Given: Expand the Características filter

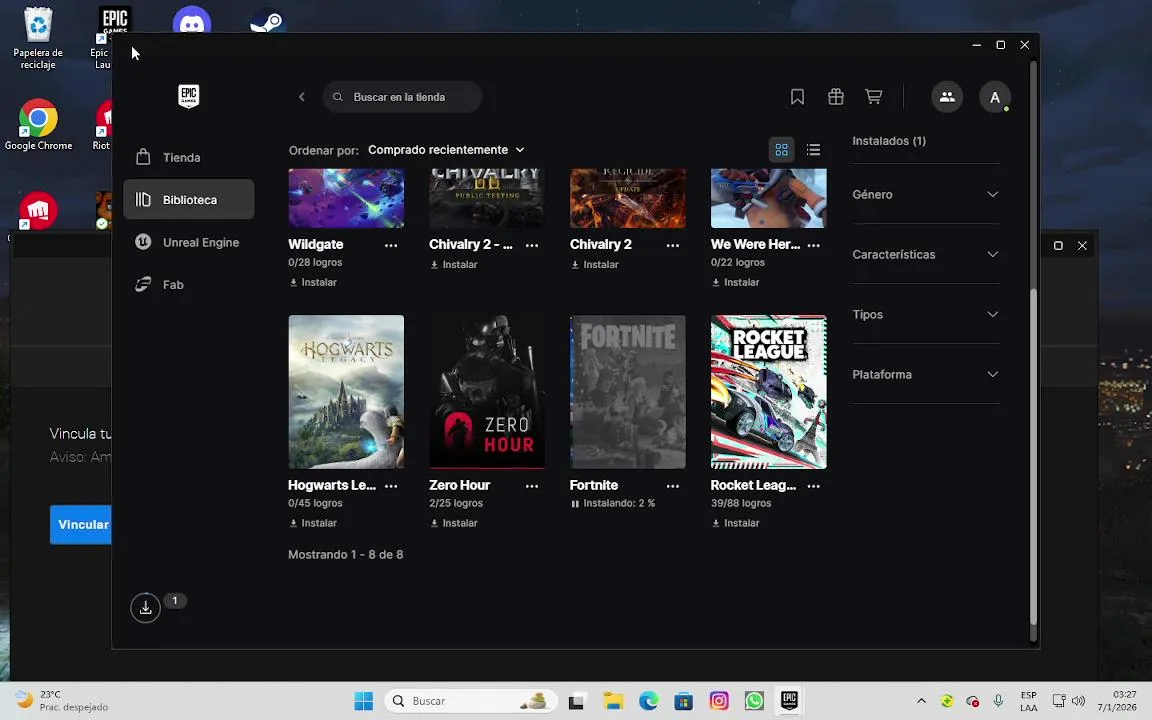Looking at the screenshot, I should point(926,254).
